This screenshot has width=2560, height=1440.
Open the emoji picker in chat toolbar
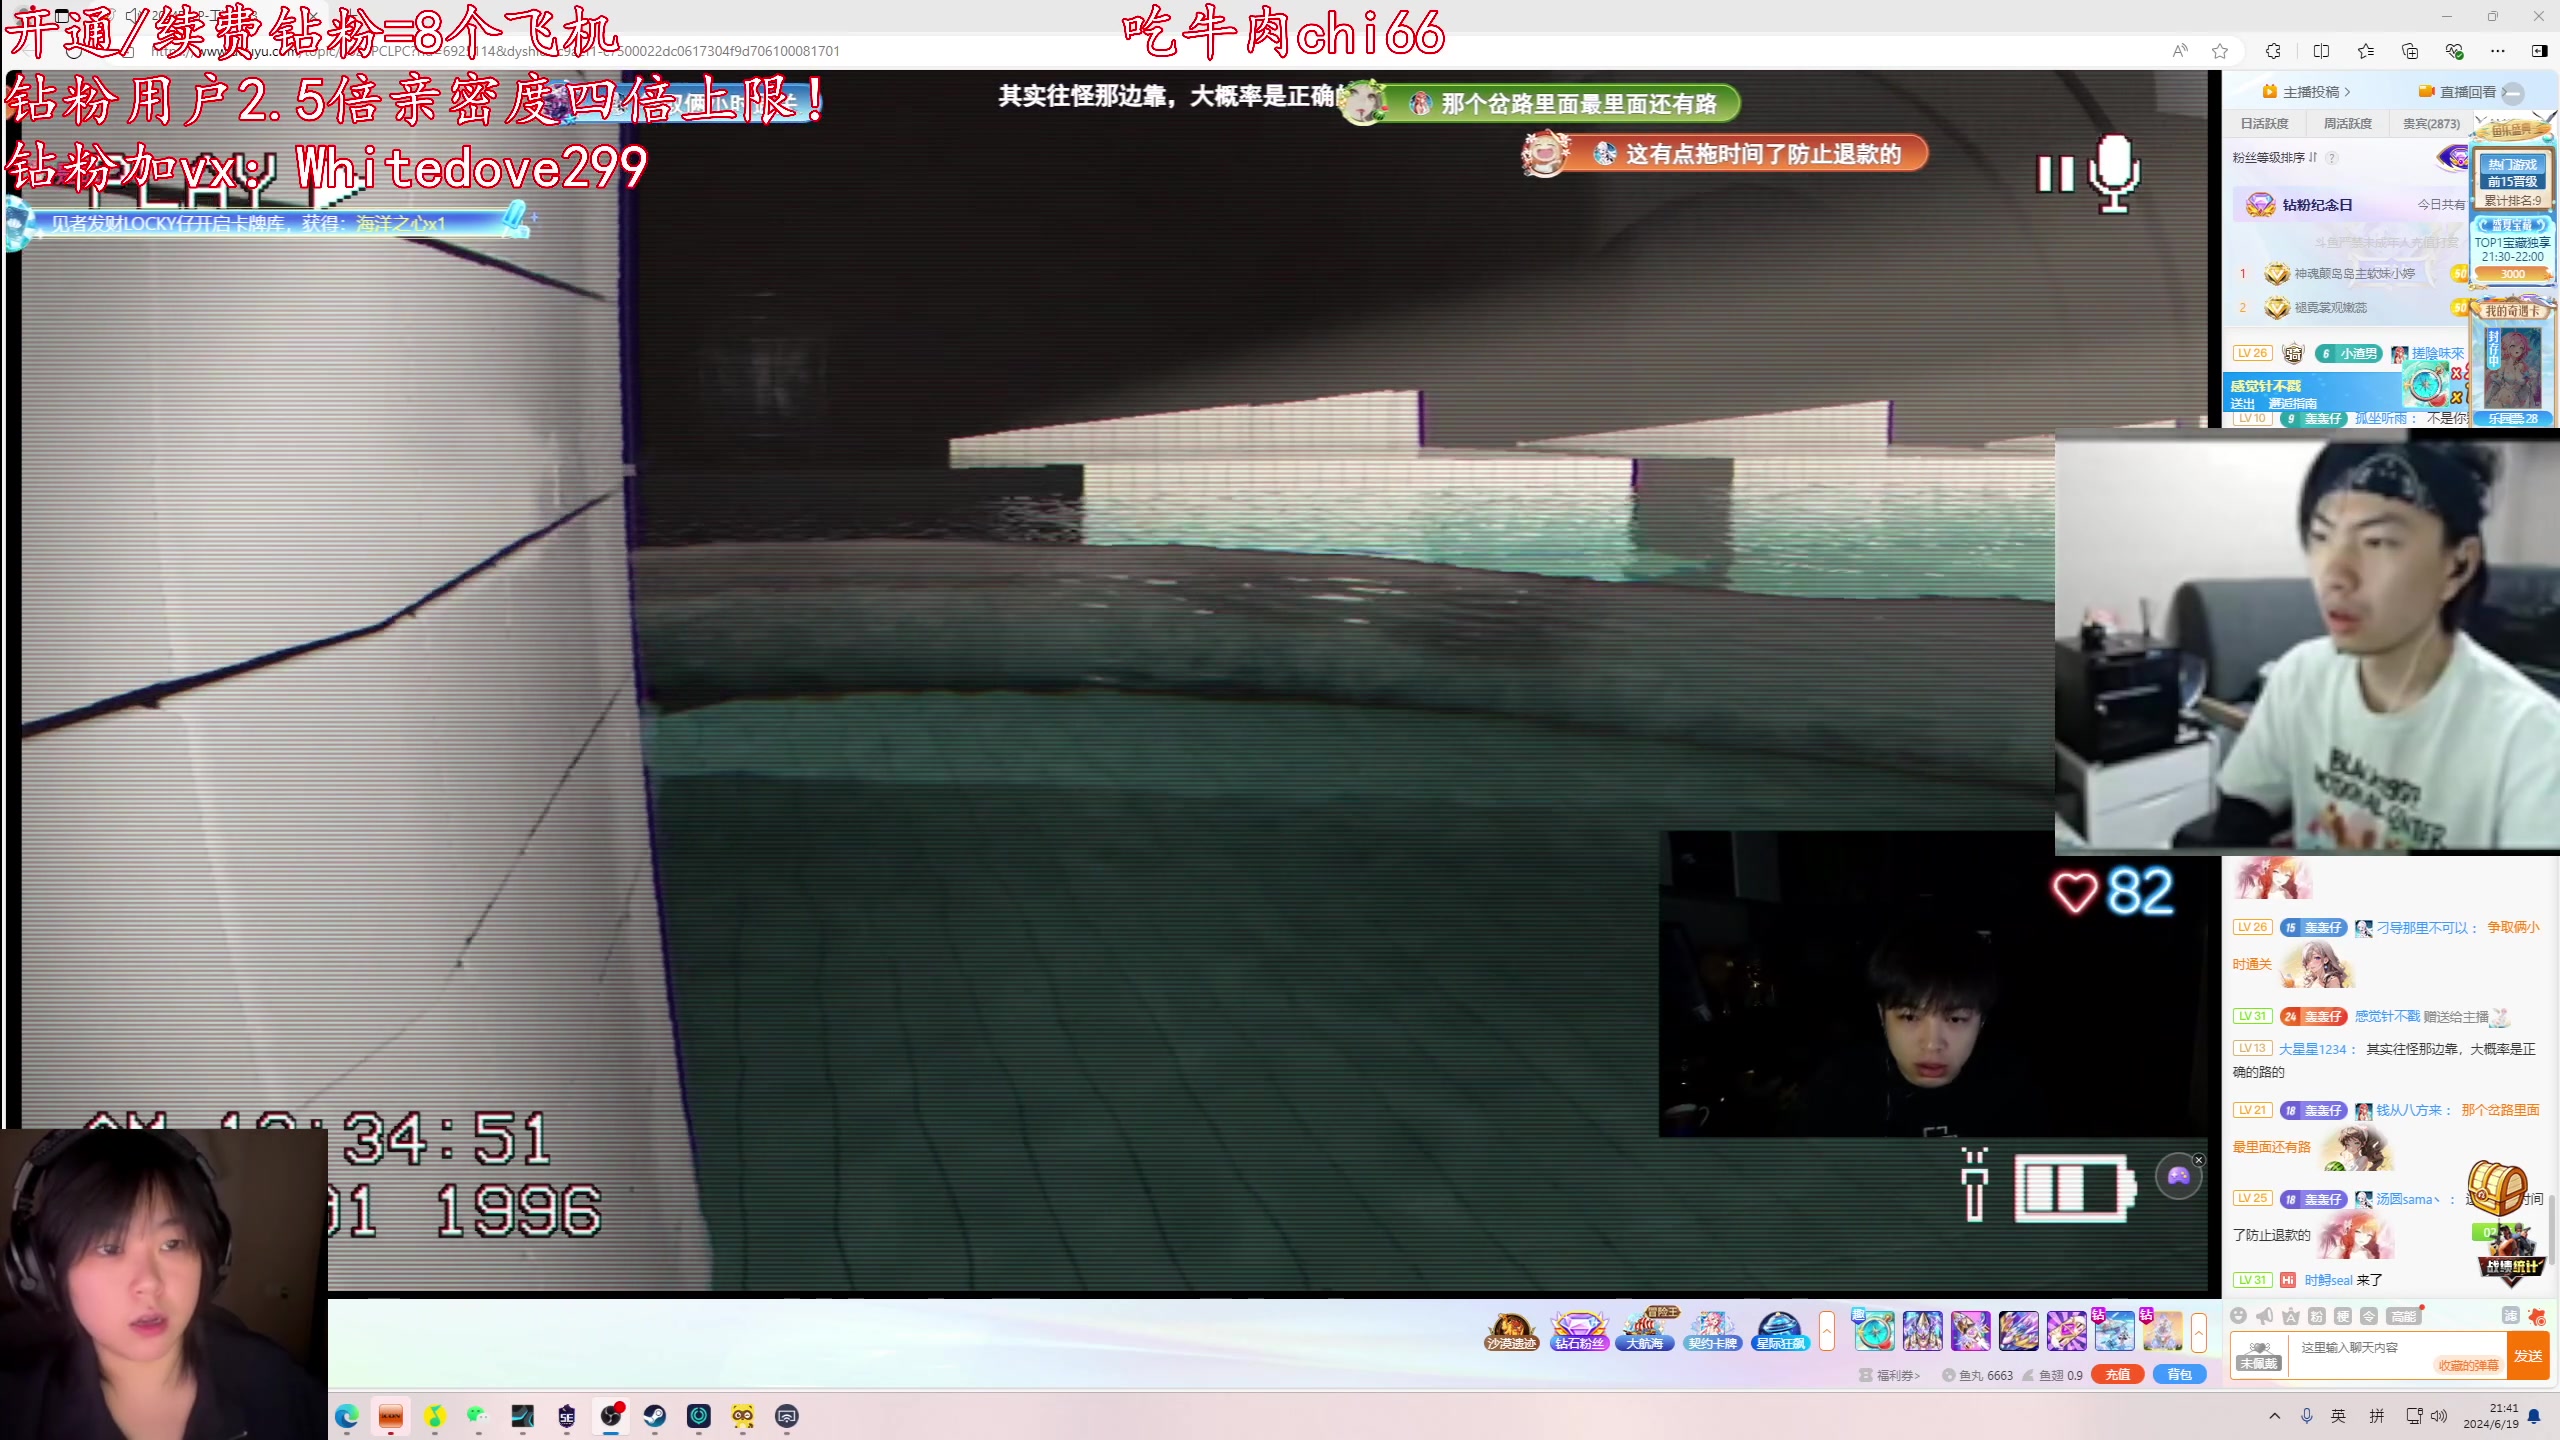pyautogui.click(x=2239, y=1316)
